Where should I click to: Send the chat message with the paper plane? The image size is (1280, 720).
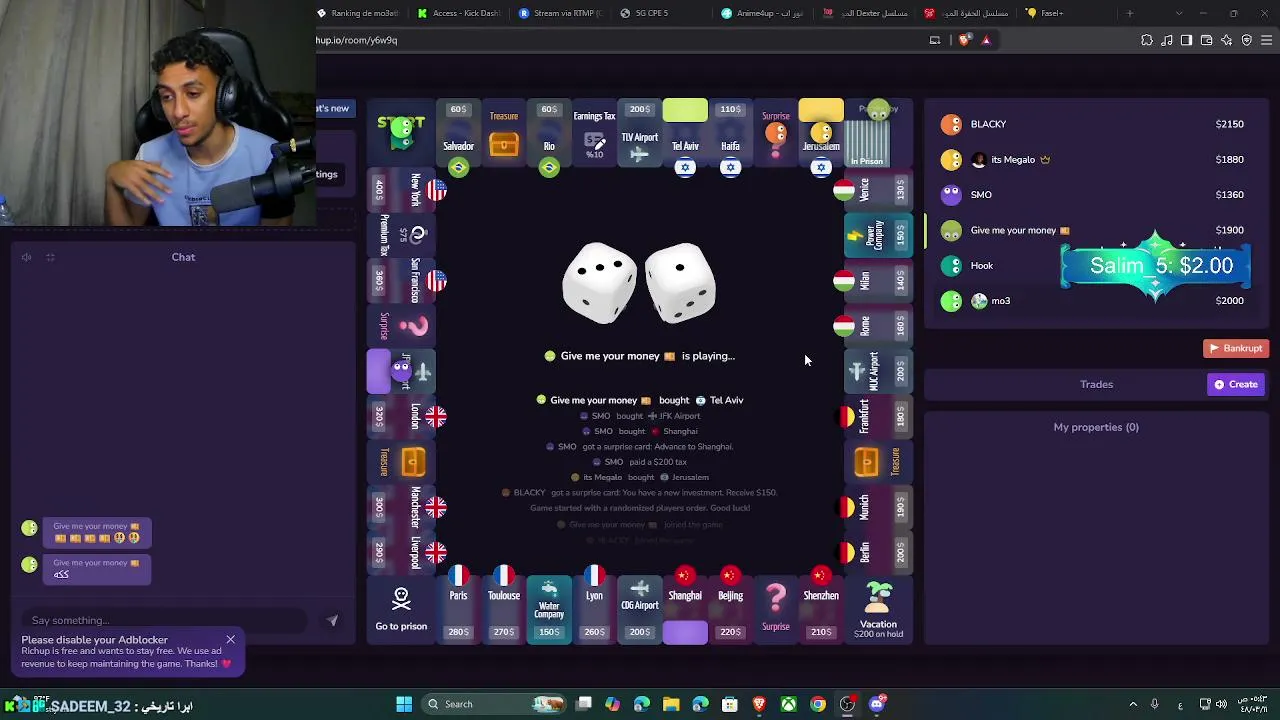332,620
